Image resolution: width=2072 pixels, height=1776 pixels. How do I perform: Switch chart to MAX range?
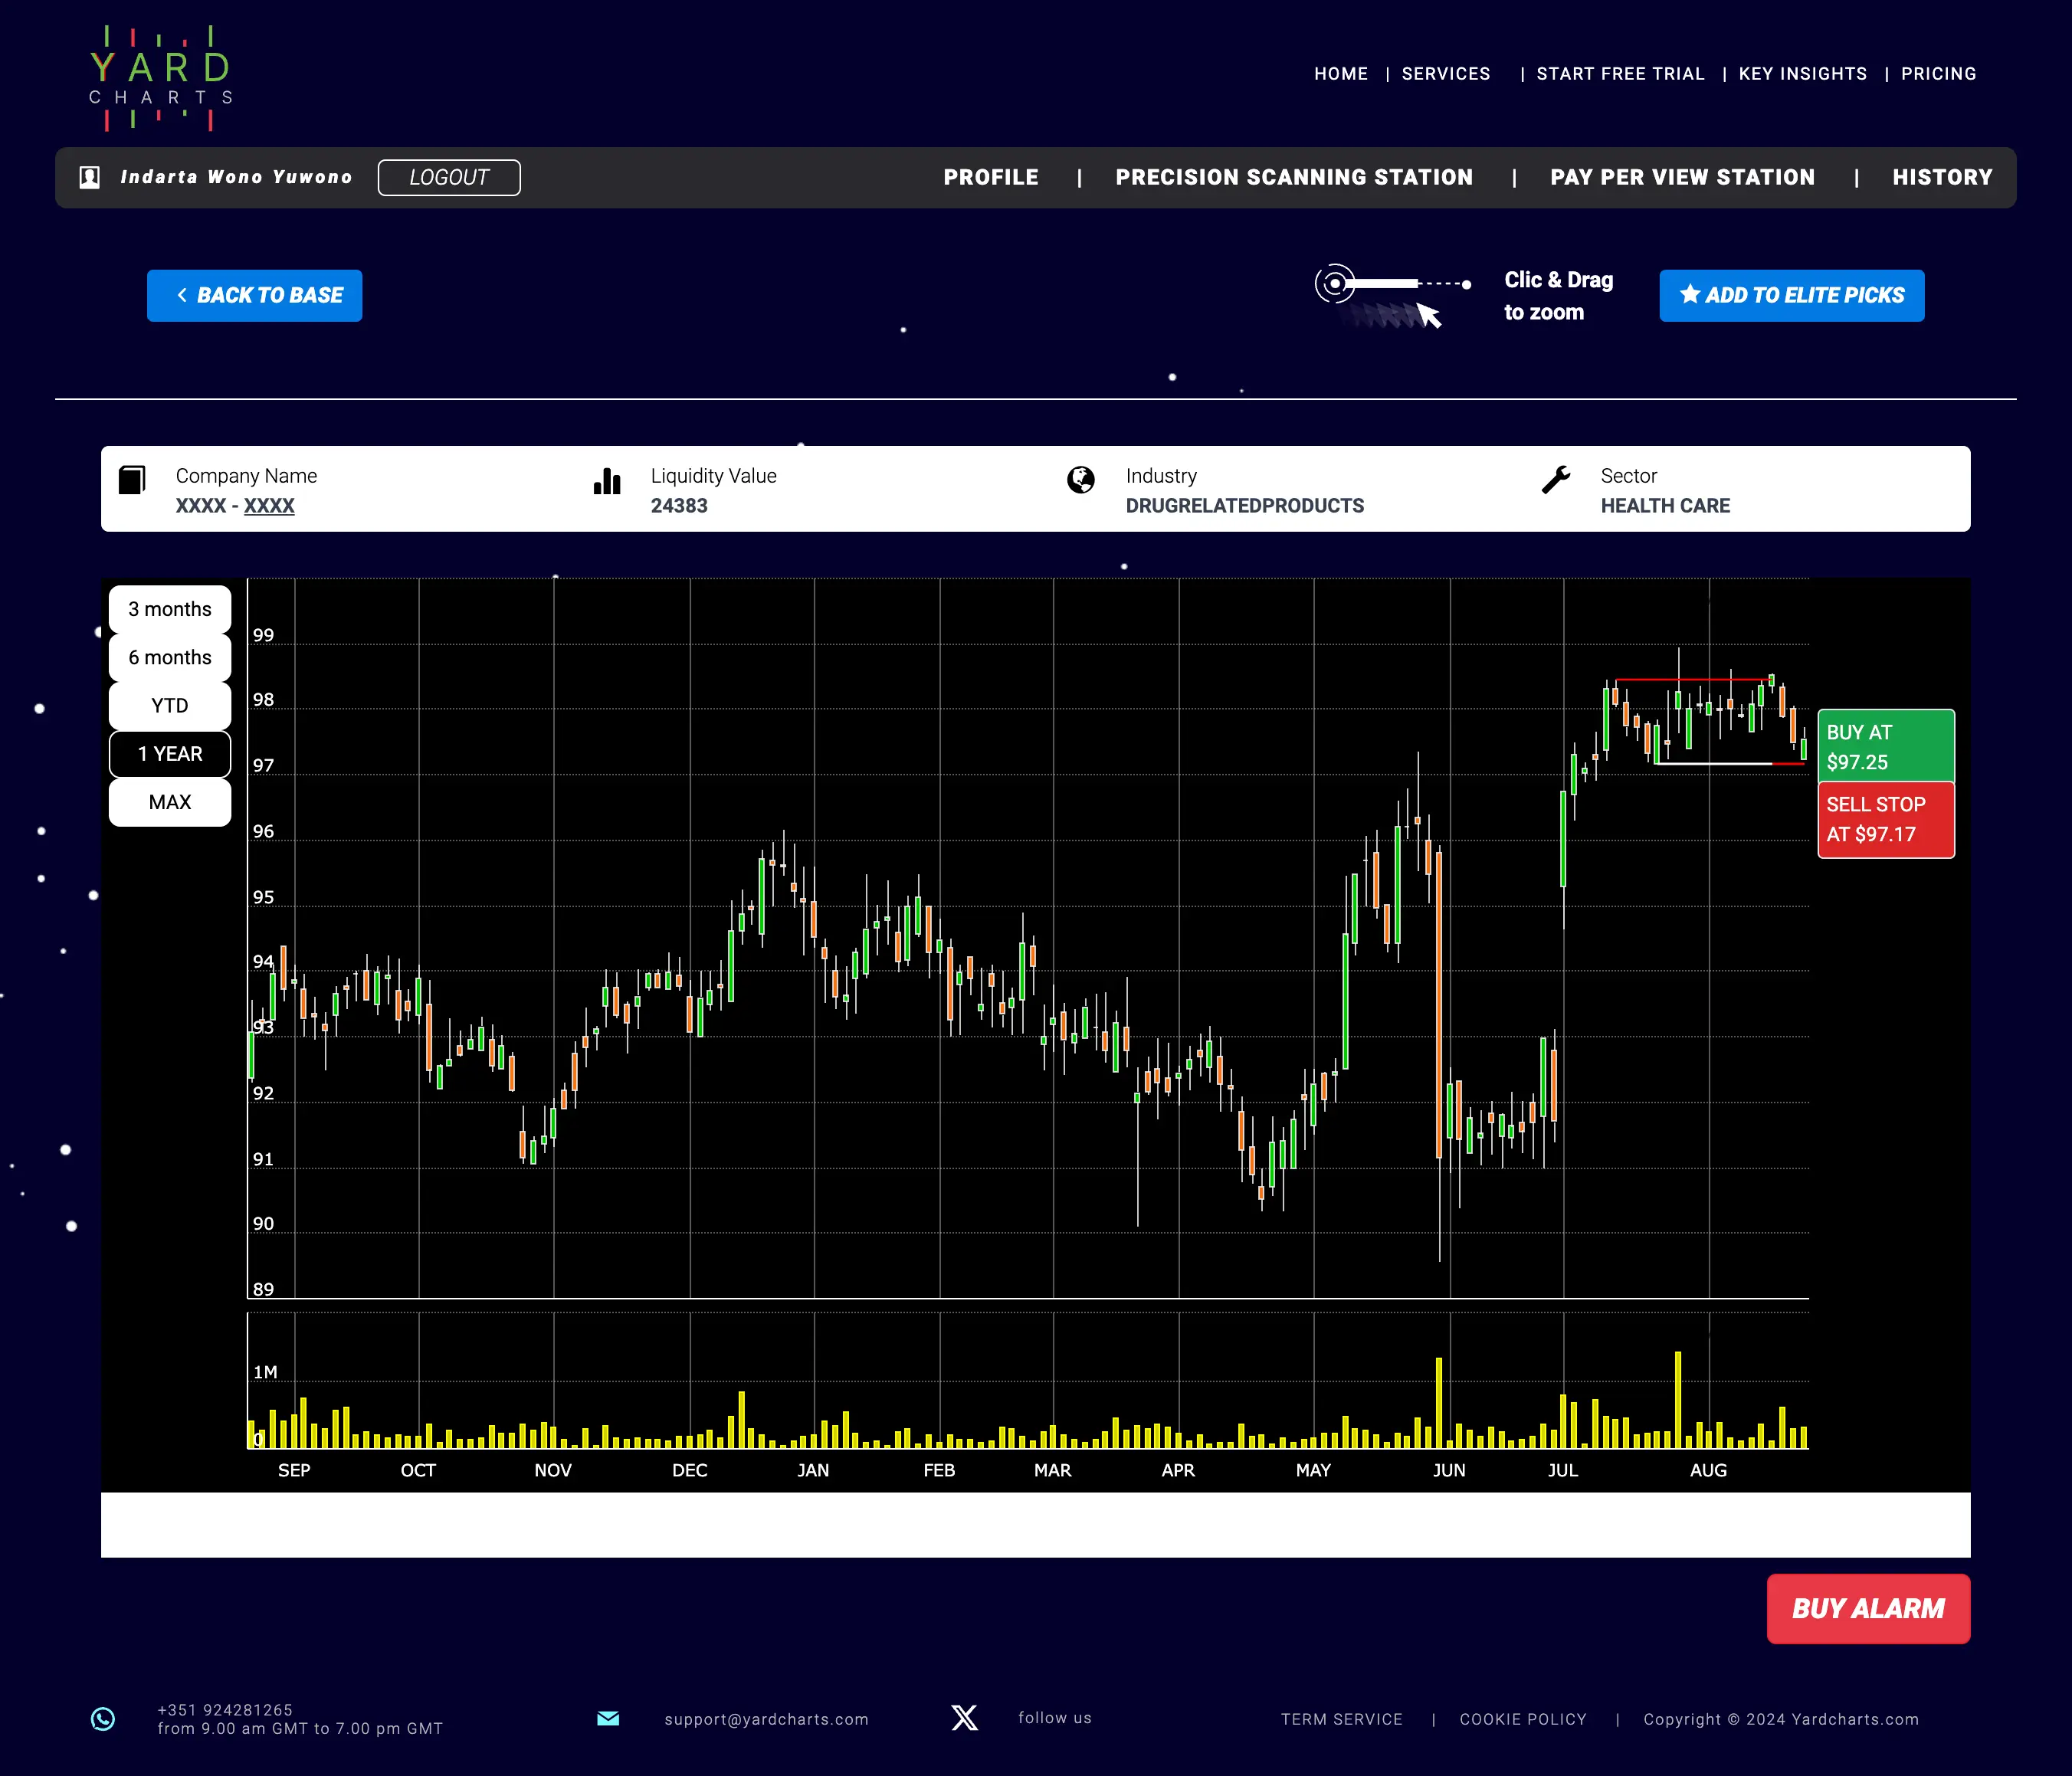pos(170,802)
